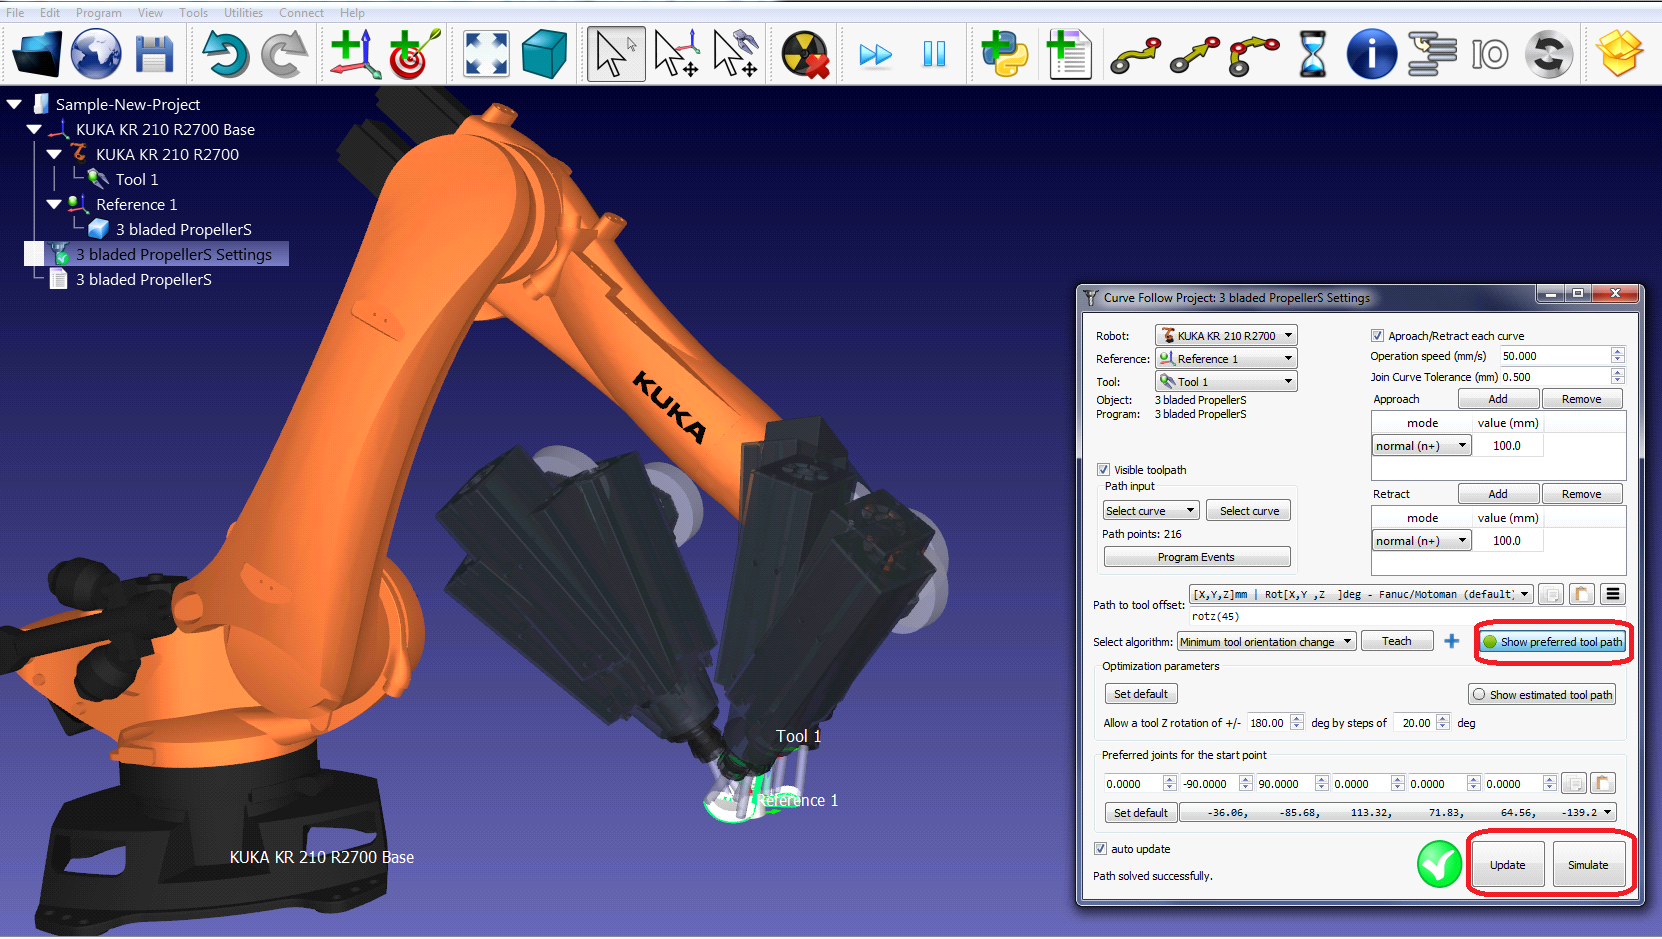Screen dimensions: 1662x939
Task: Pause the simulation
Action: click(934, 54)
